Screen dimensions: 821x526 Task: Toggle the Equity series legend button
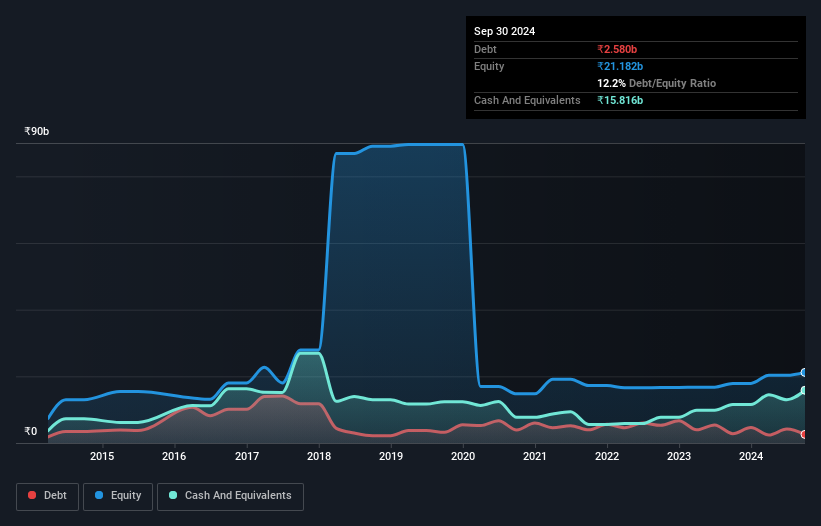tap(118, 496)
